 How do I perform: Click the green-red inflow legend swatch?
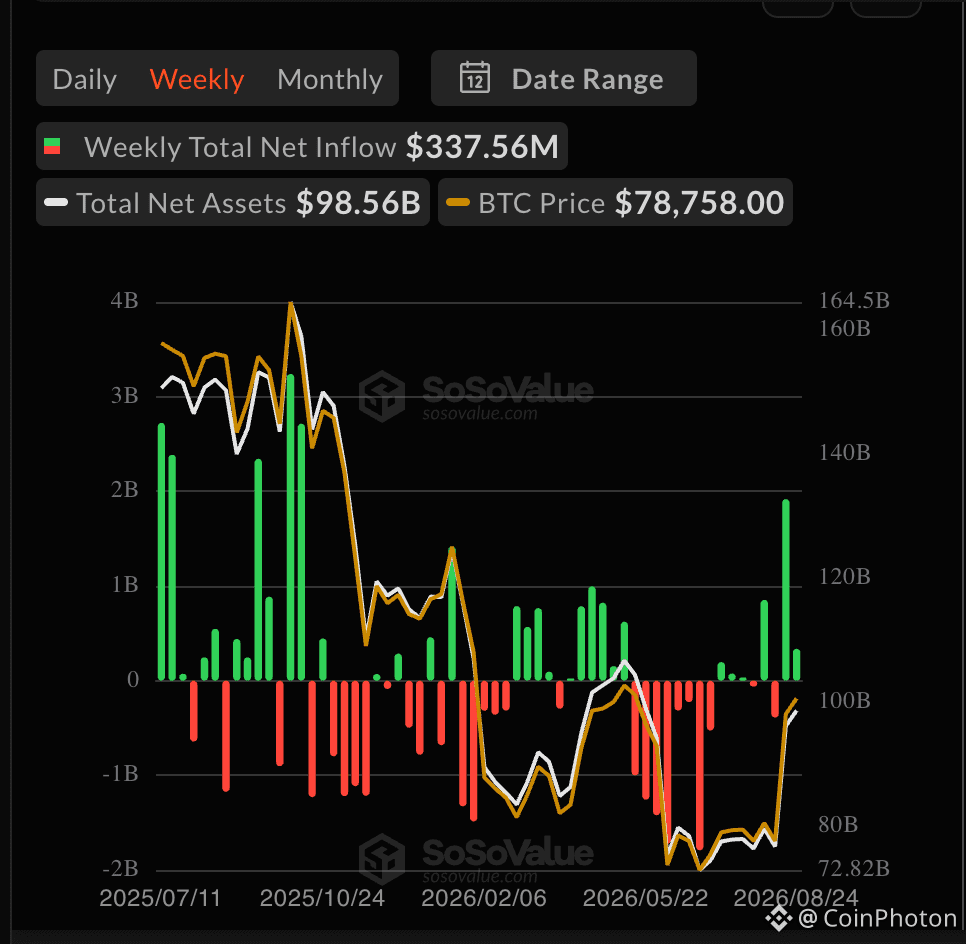pyautogui.click(x=52, y=147)
